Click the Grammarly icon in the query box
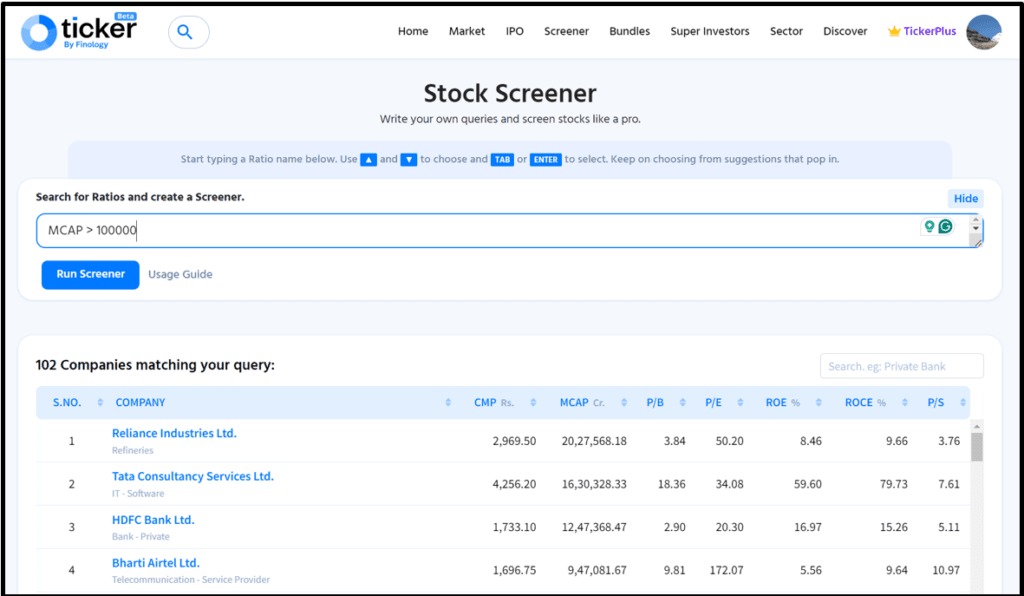Image resolution: width=1024 pixels, height=596 pixels. pyautogui.click(x=945, y=227)
